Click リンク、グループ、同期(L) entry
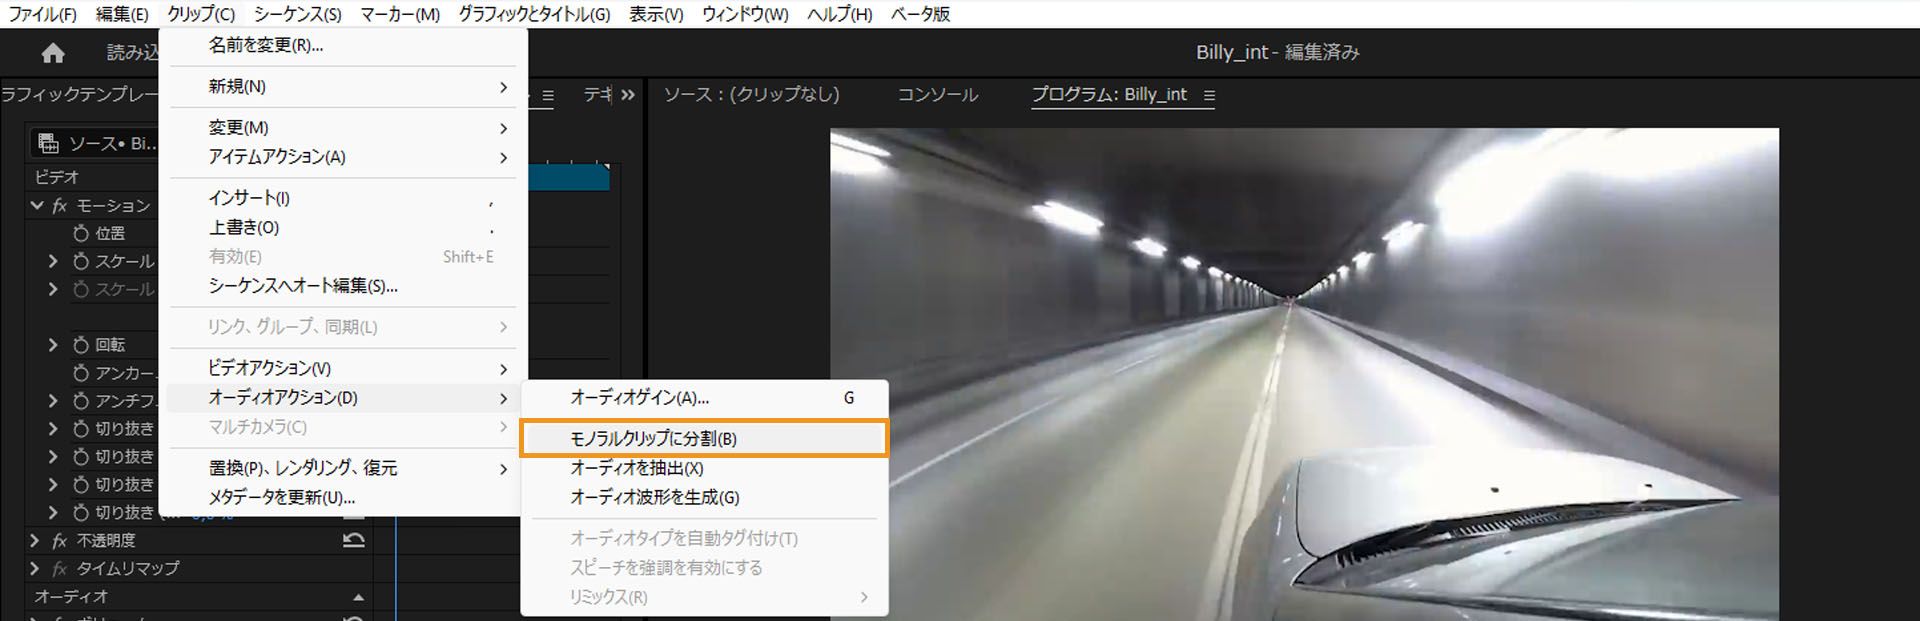Screen dimensions: 1920x621 (x=342, y=327)
